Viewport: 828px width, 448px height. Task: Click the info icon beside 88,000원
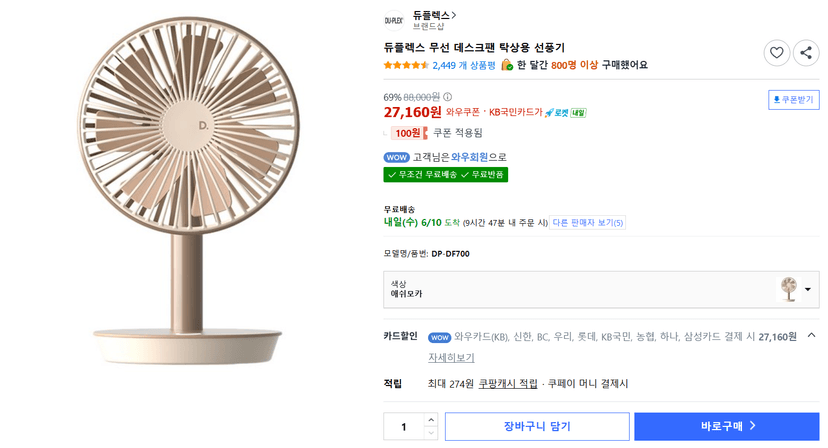click(x=448, y=97)
